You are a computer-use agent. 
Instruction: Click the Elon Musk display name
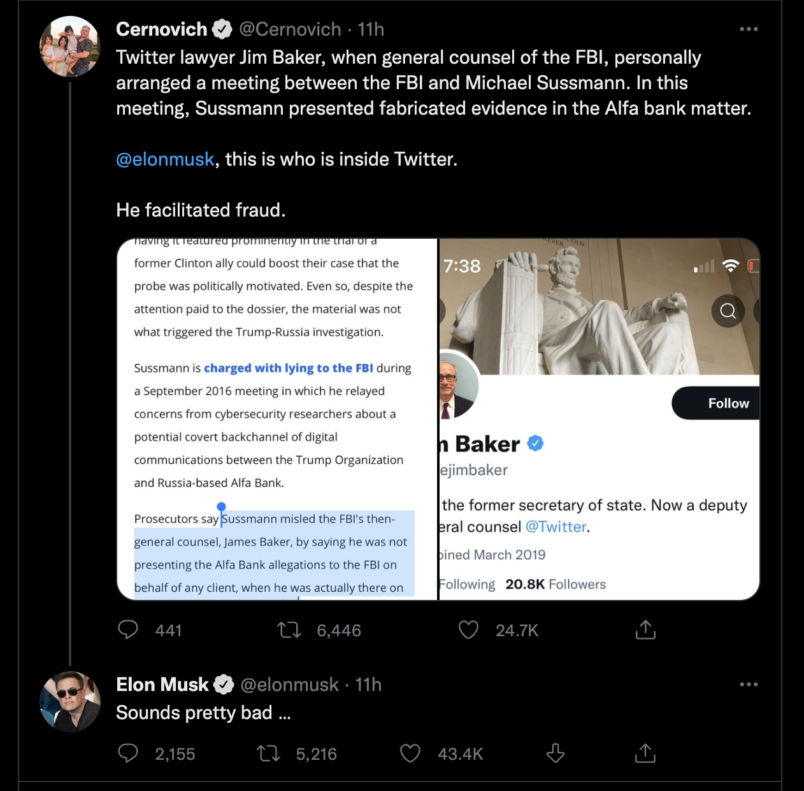point(162,684)
